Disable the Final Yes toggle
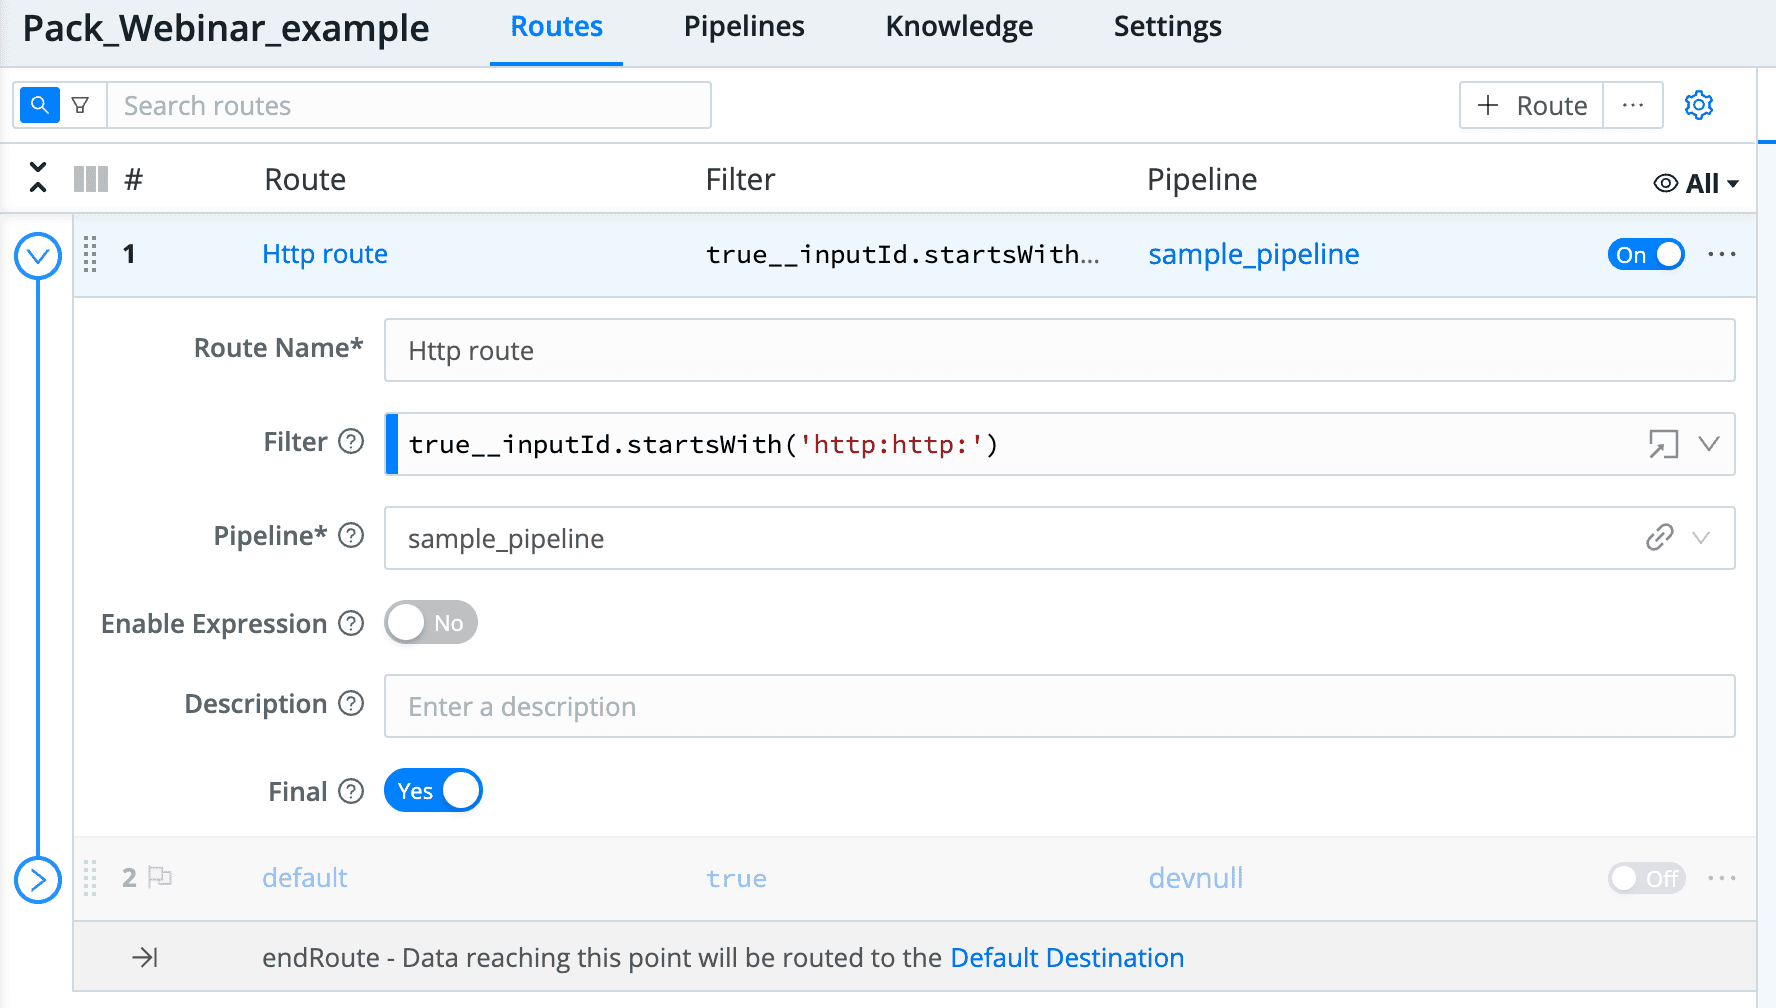 tap(433, 791)
